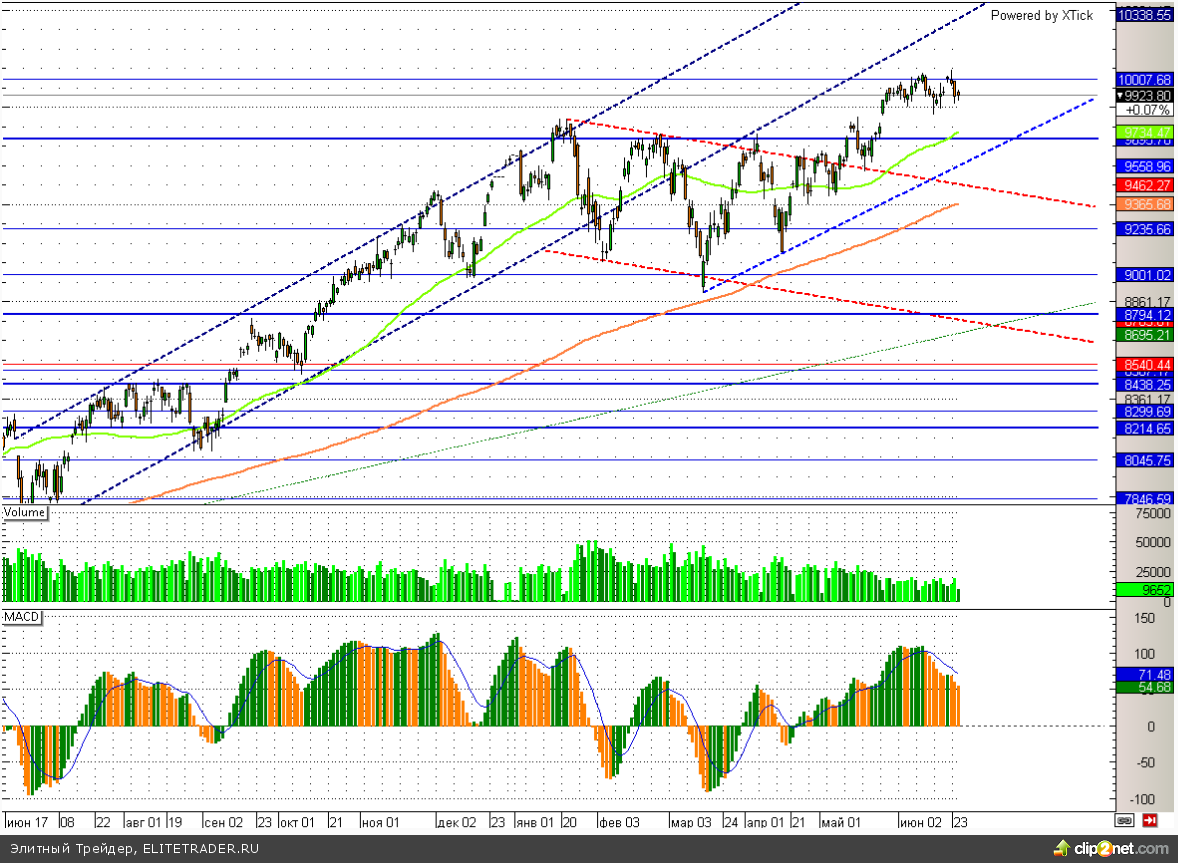The height and width of the screenshot is (863, 1178).
Task: Click the MACD signal value 54.68
Action: pyautogui.click(x=1144, y=687)
